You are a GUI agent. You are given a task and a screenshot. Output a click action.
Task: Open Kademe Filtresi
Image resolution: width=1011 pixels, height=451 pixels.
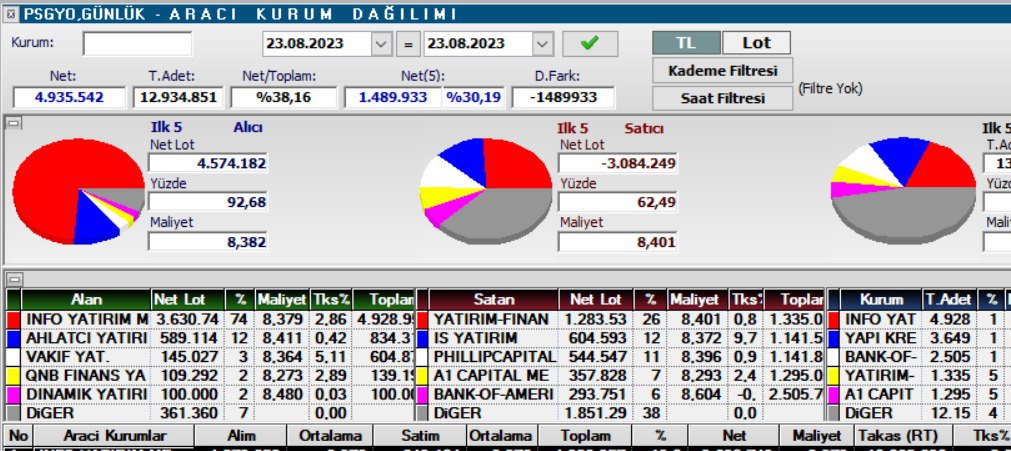click(722, 71)
